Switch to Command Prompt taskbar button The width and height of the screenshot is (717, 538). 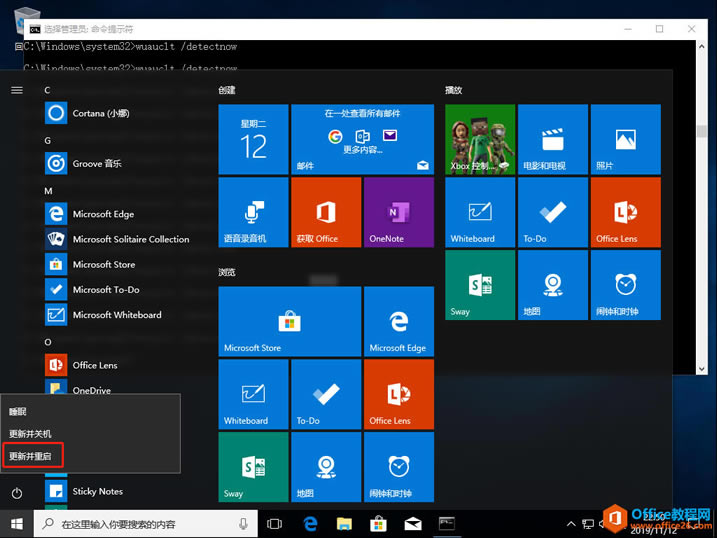click(x=447, y=524)
